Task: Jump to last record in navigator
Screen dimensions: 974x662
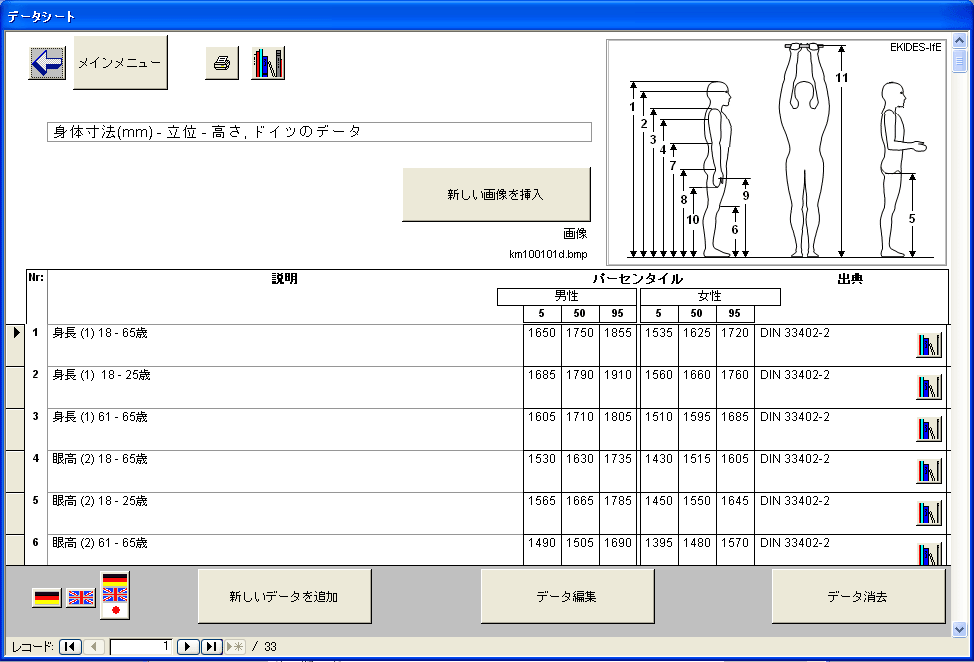Action: coord(211,647)
